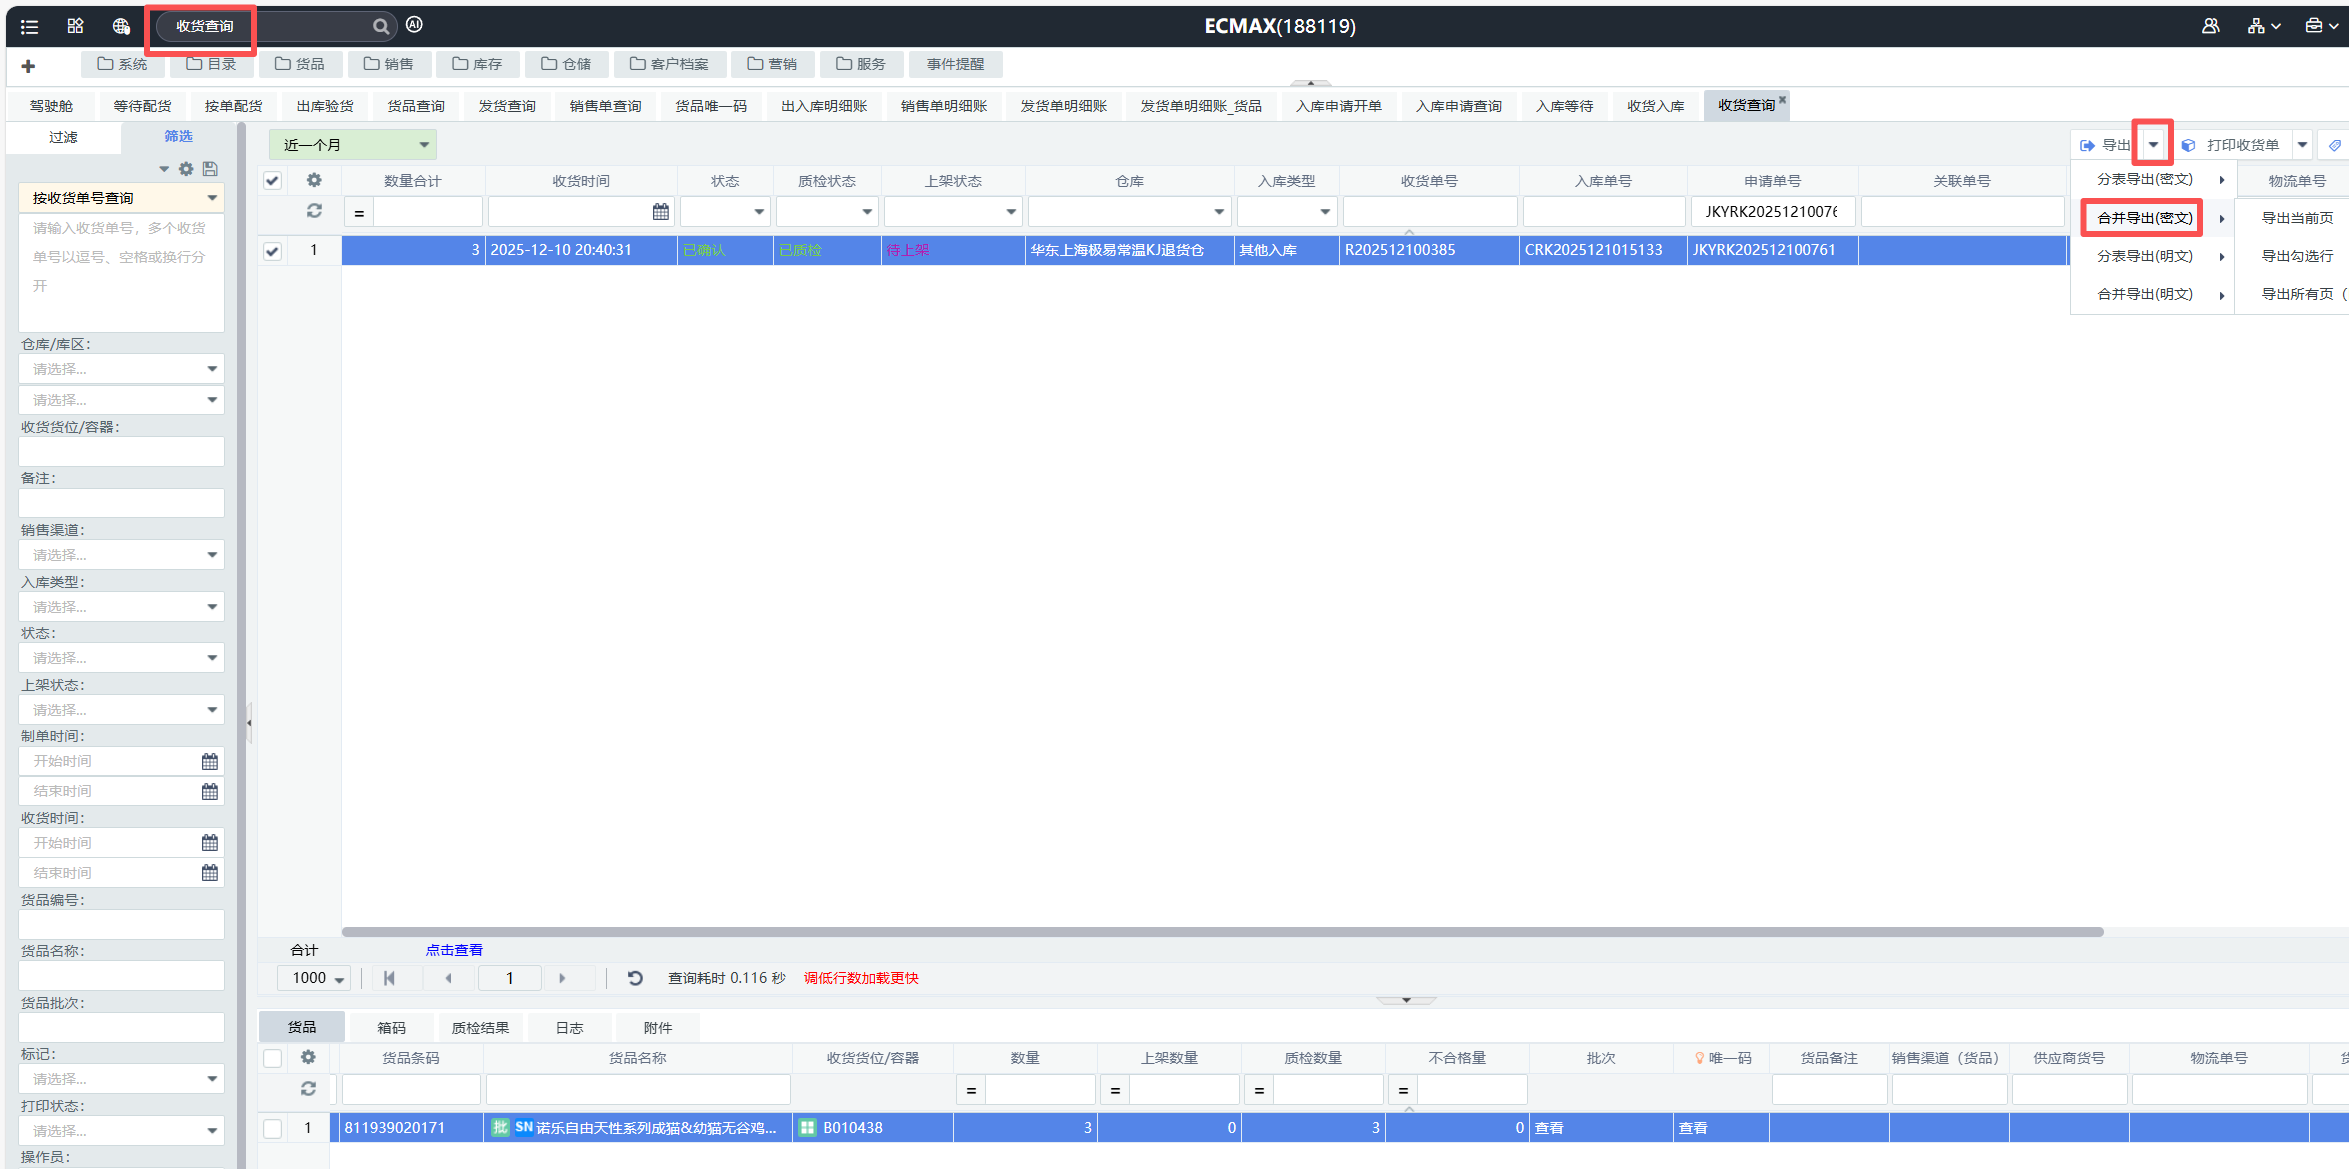Reload the query with the refresh arrow
Screen dimensions: 2349x1169
point(635,978)
